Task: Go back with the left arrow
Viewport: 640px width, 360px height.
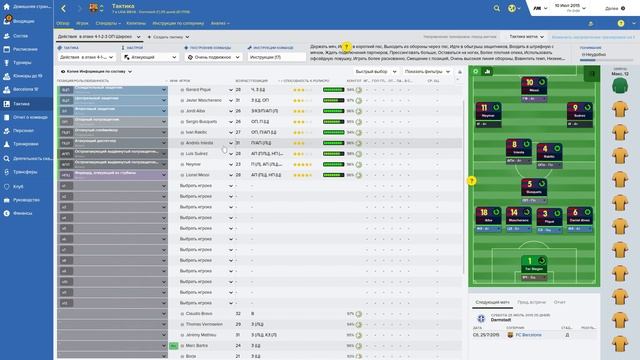Action: pyautogui.click(x=64, y=8)
